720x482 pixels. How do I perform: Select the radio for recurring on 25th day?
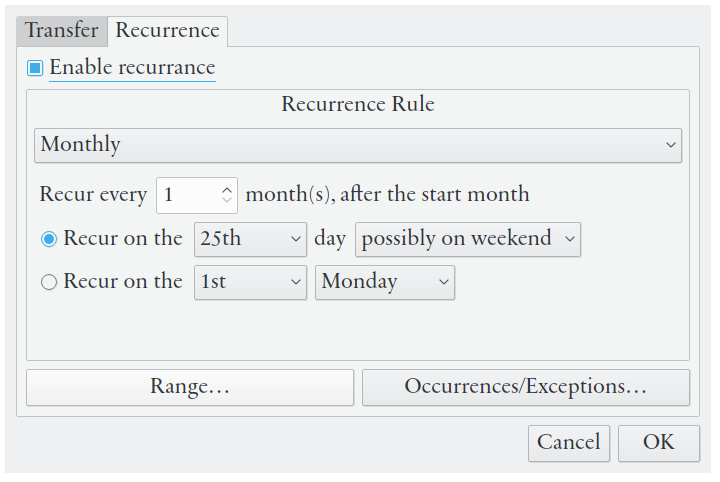49,240
